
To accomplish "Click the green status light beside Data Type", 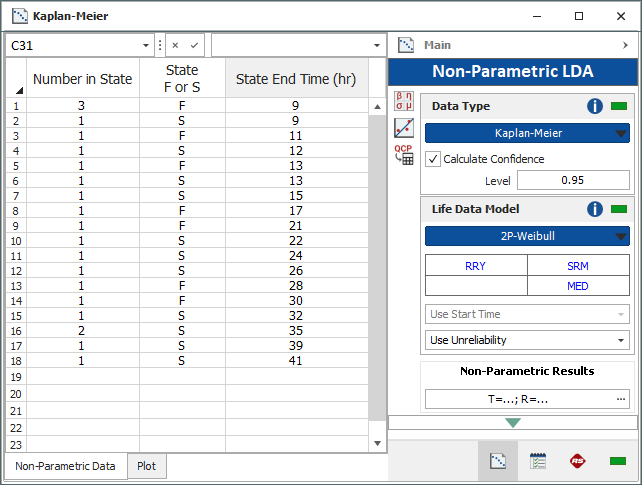I will pyautogui.click(x=619, y=106).
